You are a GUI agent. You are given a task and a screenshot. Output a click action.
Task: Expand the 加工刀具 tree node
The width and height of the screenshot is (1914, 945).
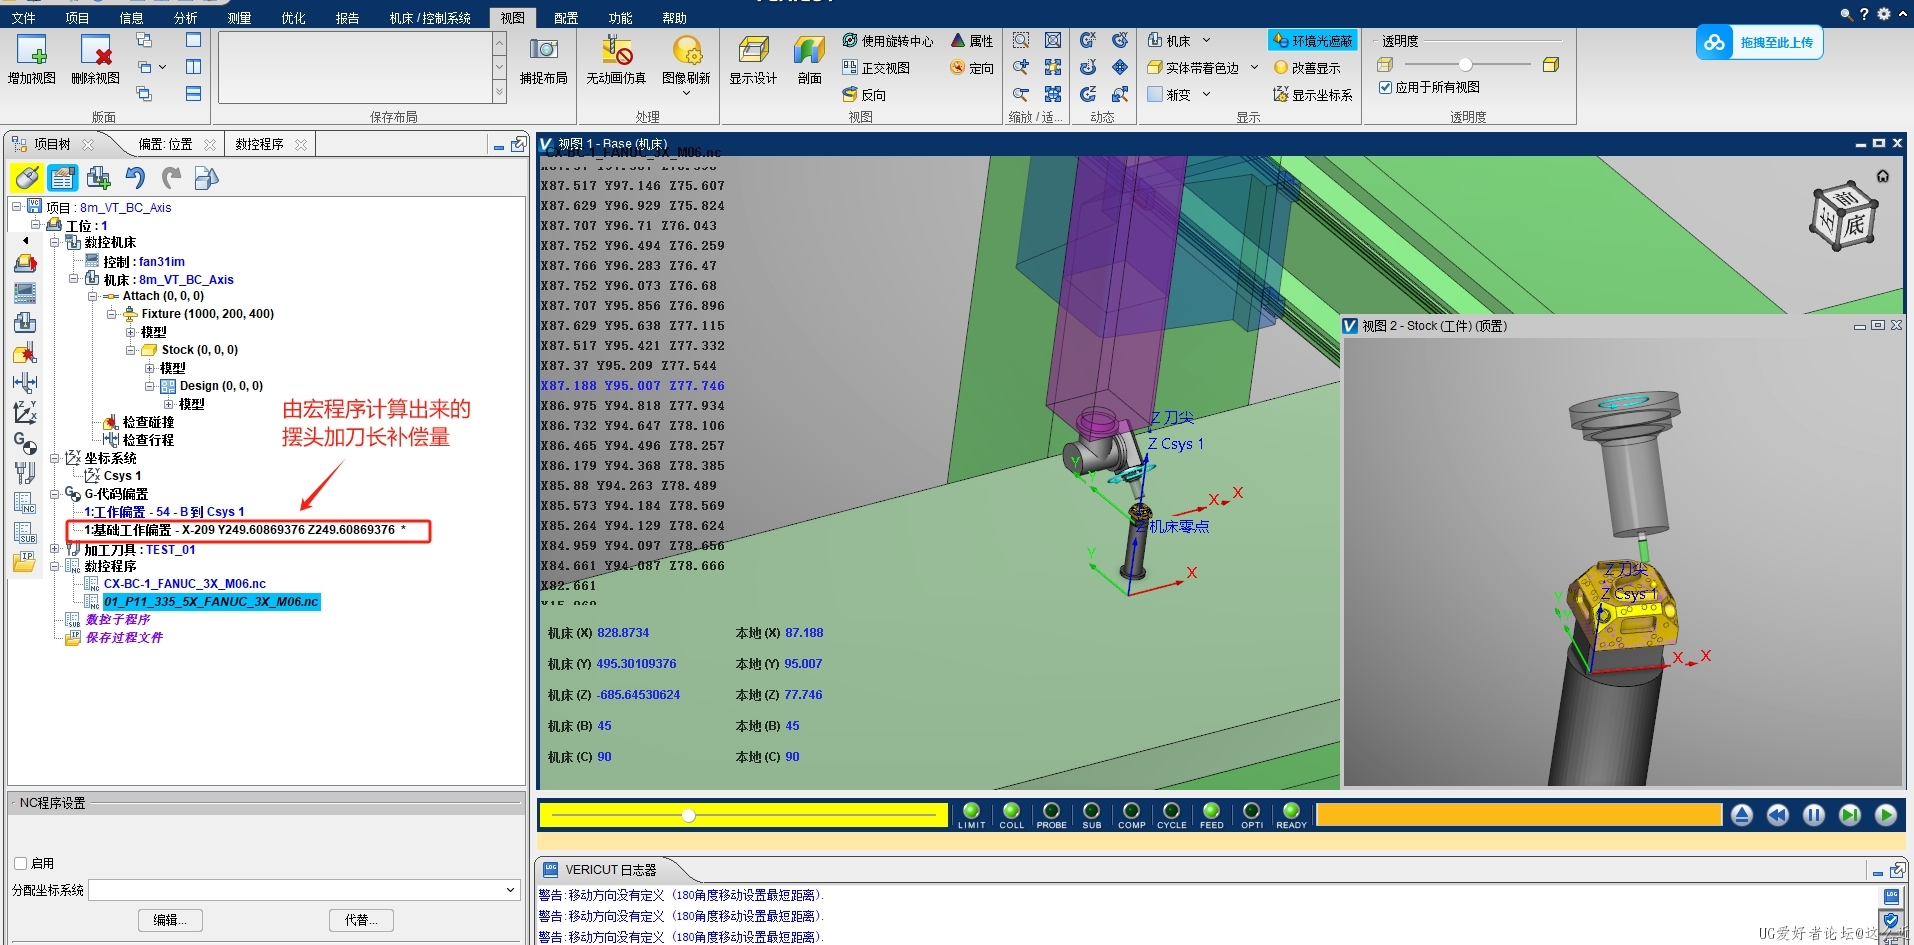[54, 549]
